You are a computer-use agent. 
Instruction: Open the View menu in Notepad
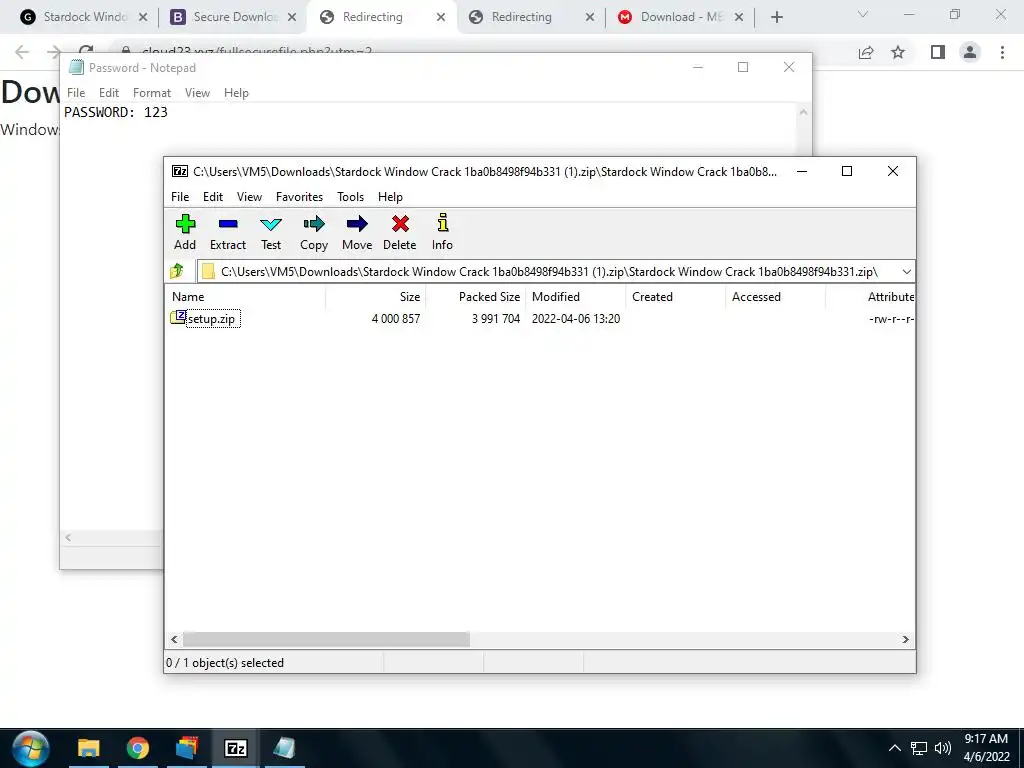(197, 93)
